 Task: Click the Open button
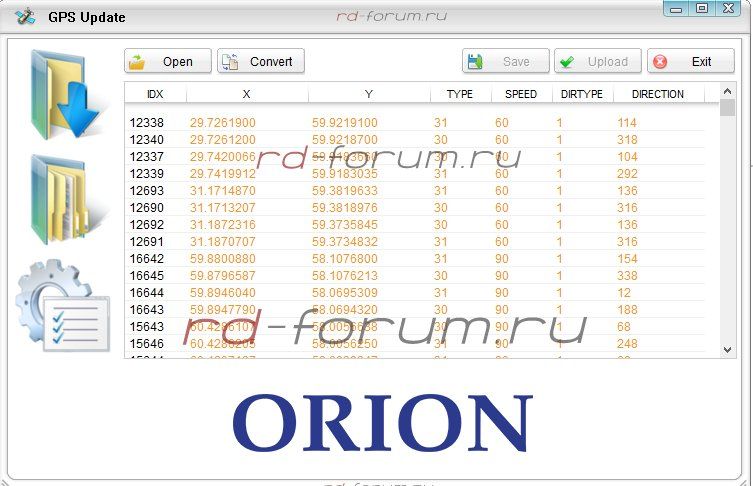point(168,61)
